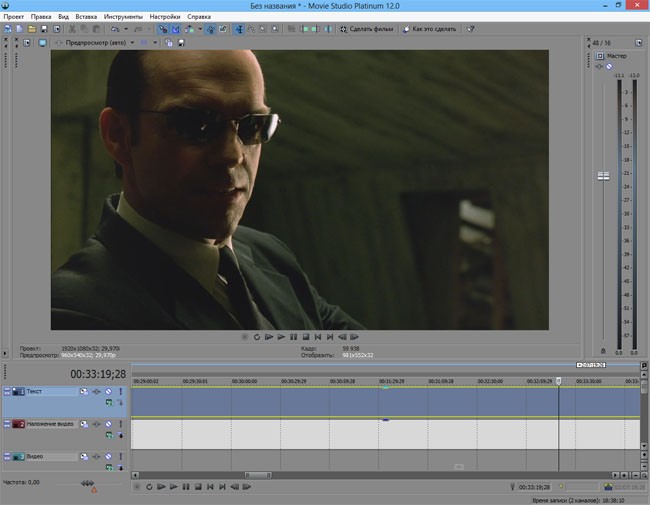This screenshot has height=505, width=650.
Task: Save preview snapshot to file icon
Action: click(x=181, y=43)
